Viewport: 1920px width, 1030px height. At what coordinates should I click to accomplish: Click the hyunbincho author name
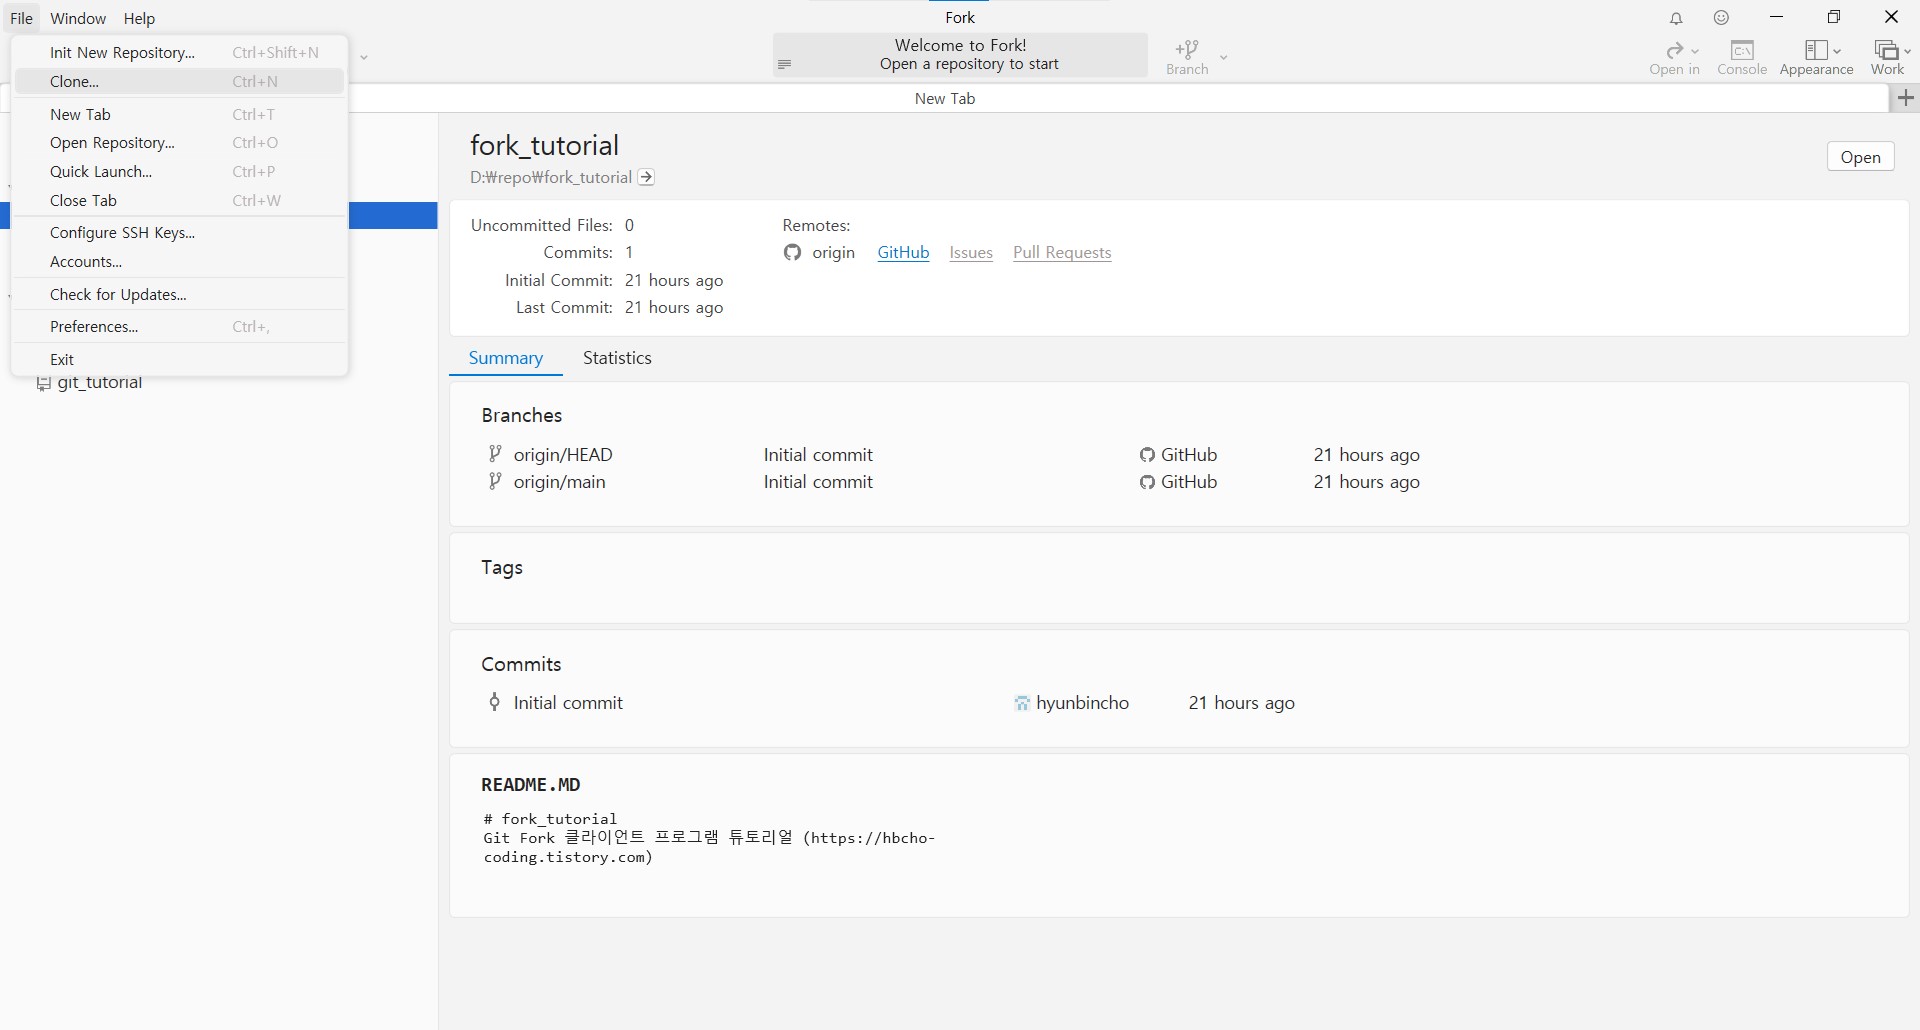coord(1083,703)
